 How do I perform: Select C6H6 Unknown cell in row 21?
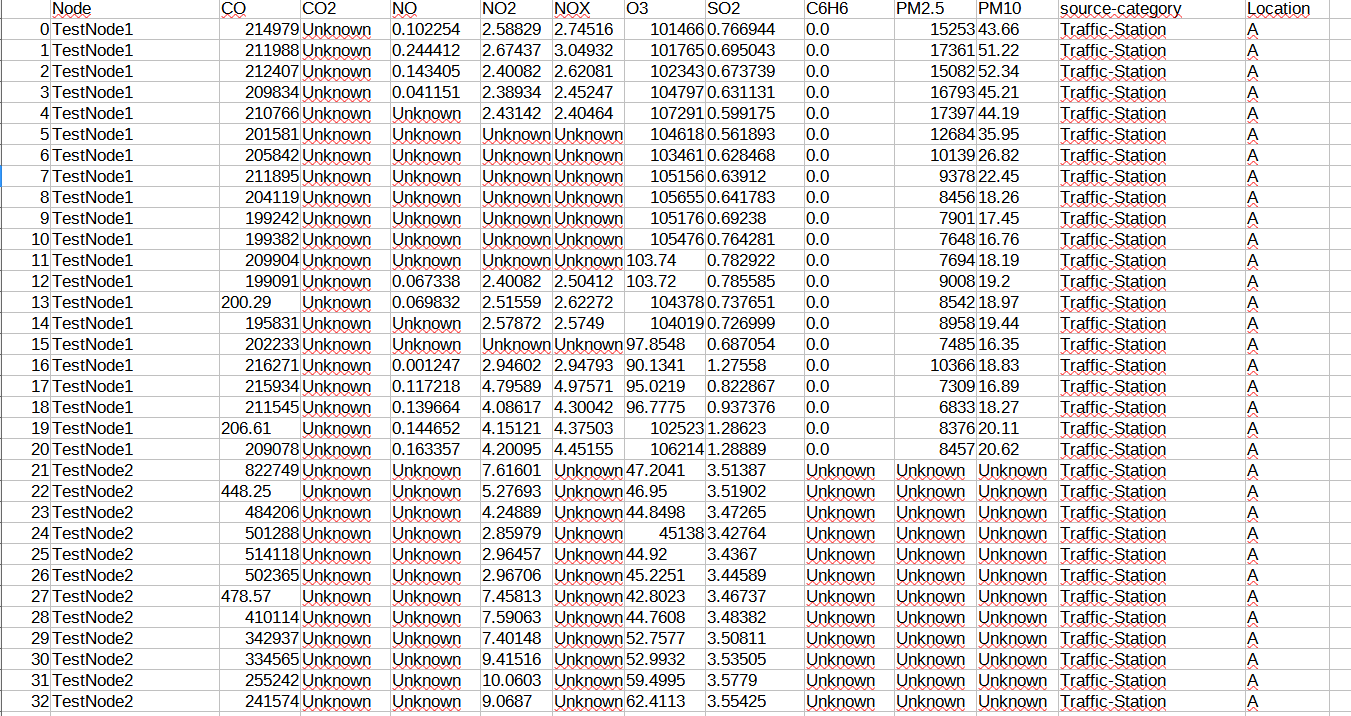pyautogui.click(x=848, y=471)
